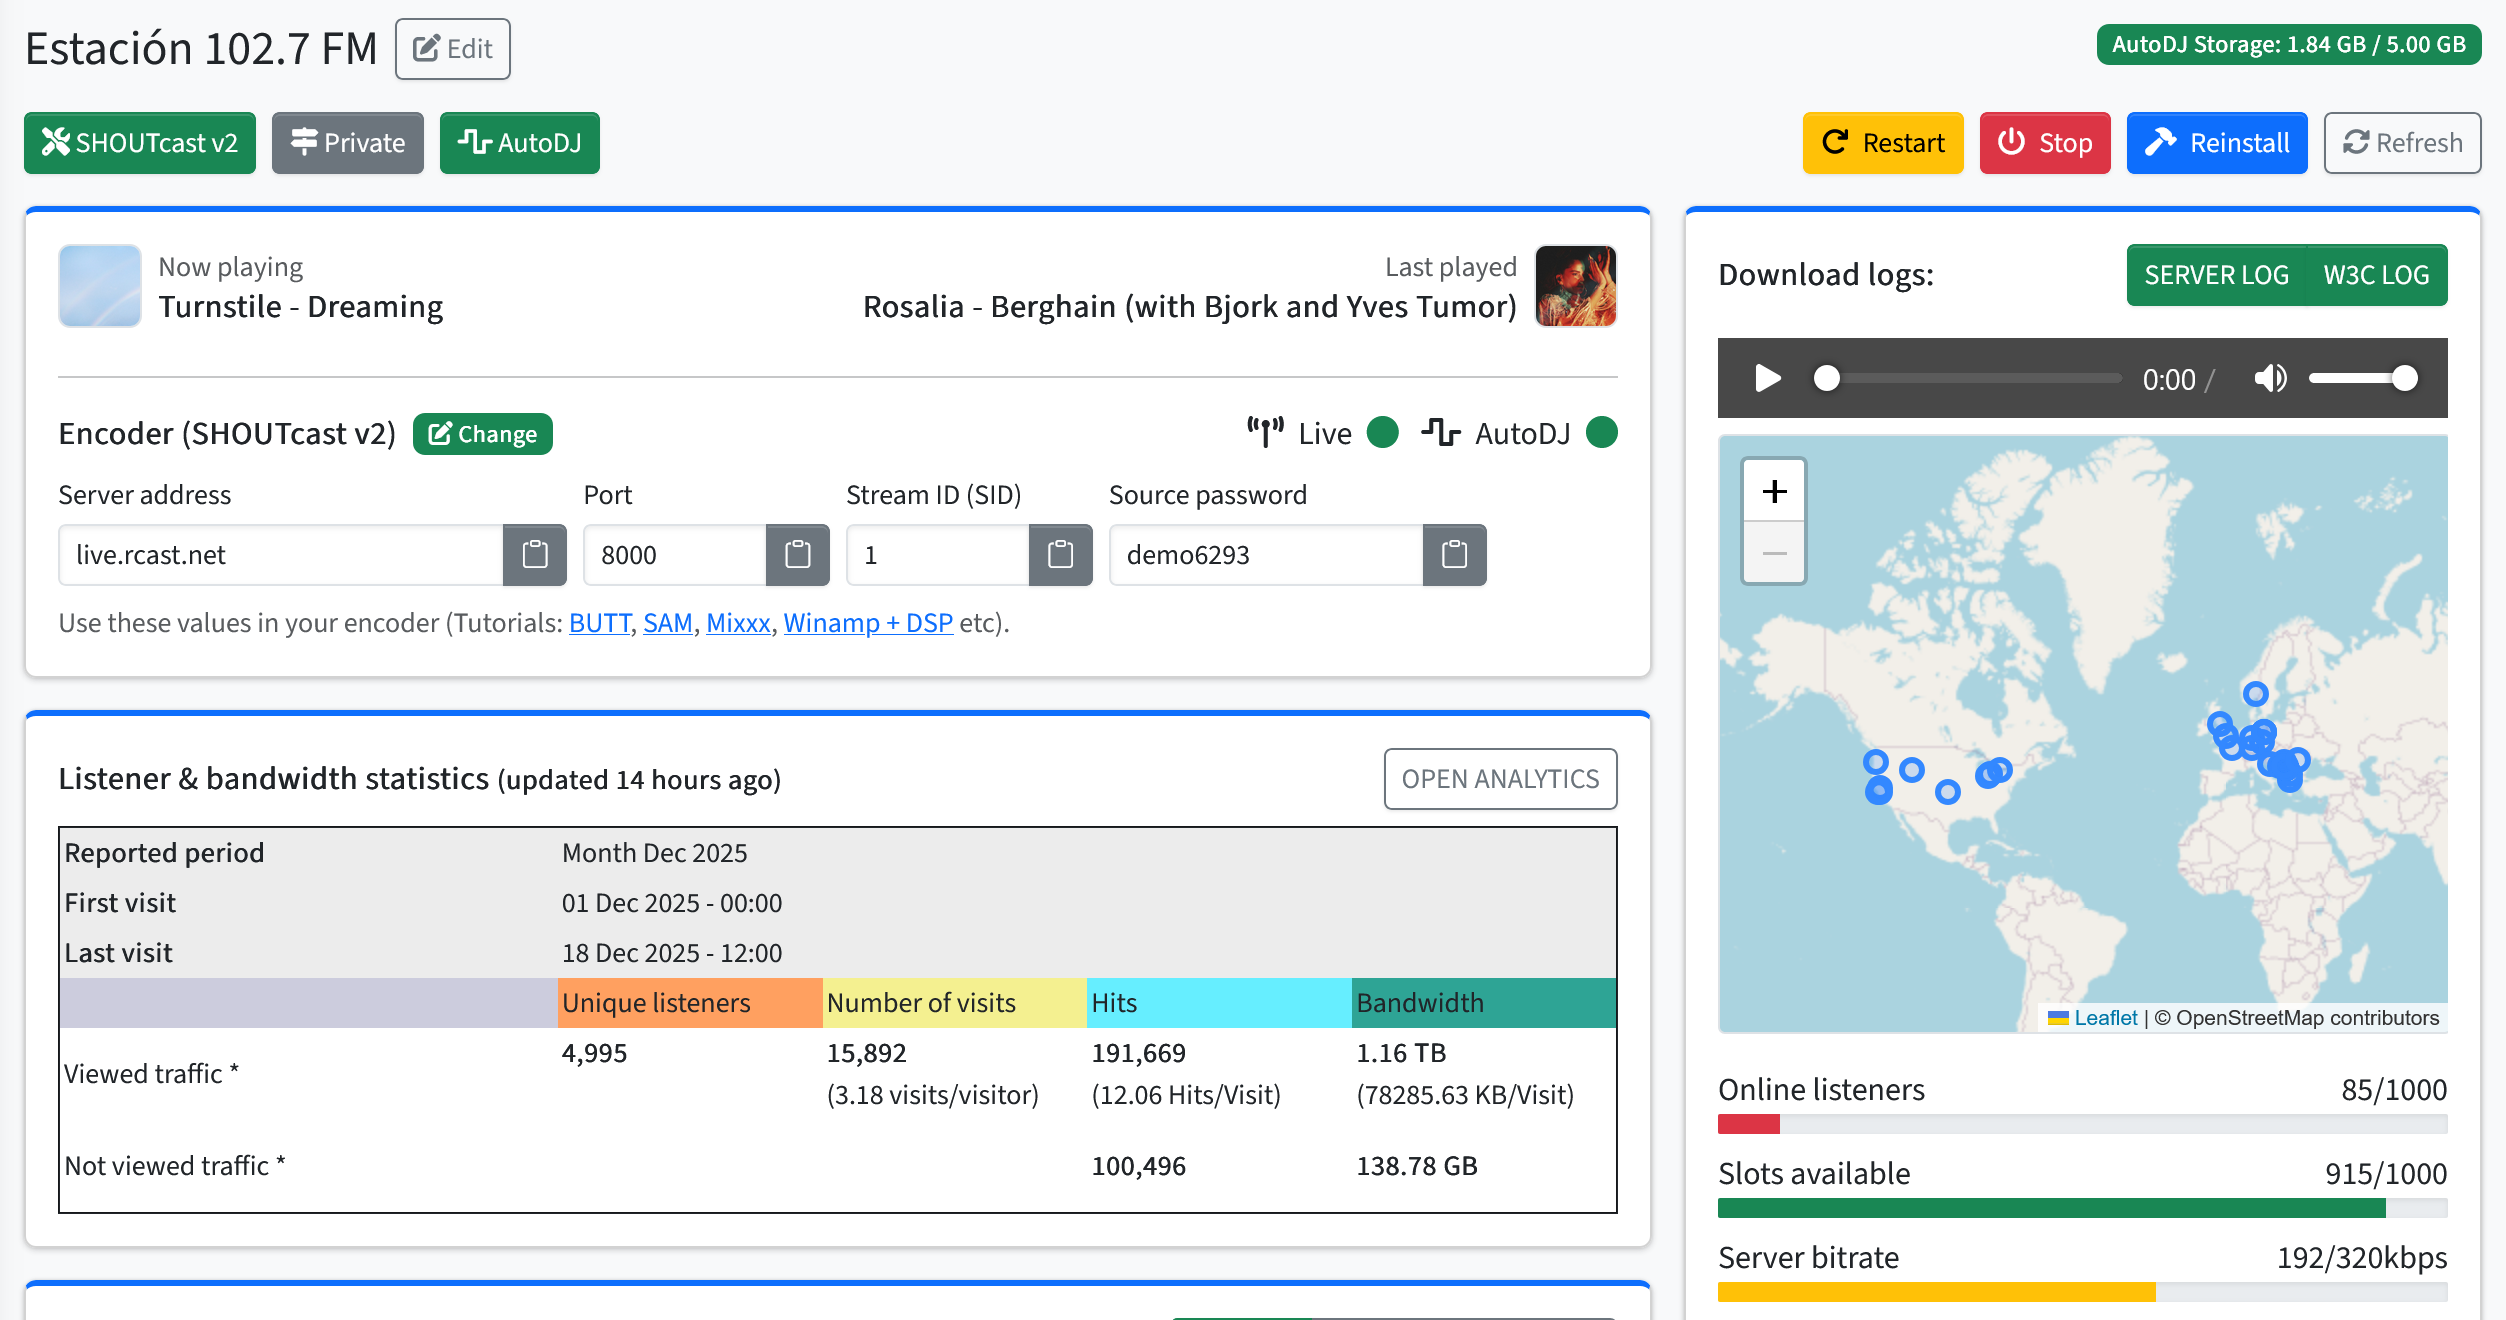Switch to the W3C LOG
Viewport: 2506px width, 1320px height.
[x=2377, y=275]
